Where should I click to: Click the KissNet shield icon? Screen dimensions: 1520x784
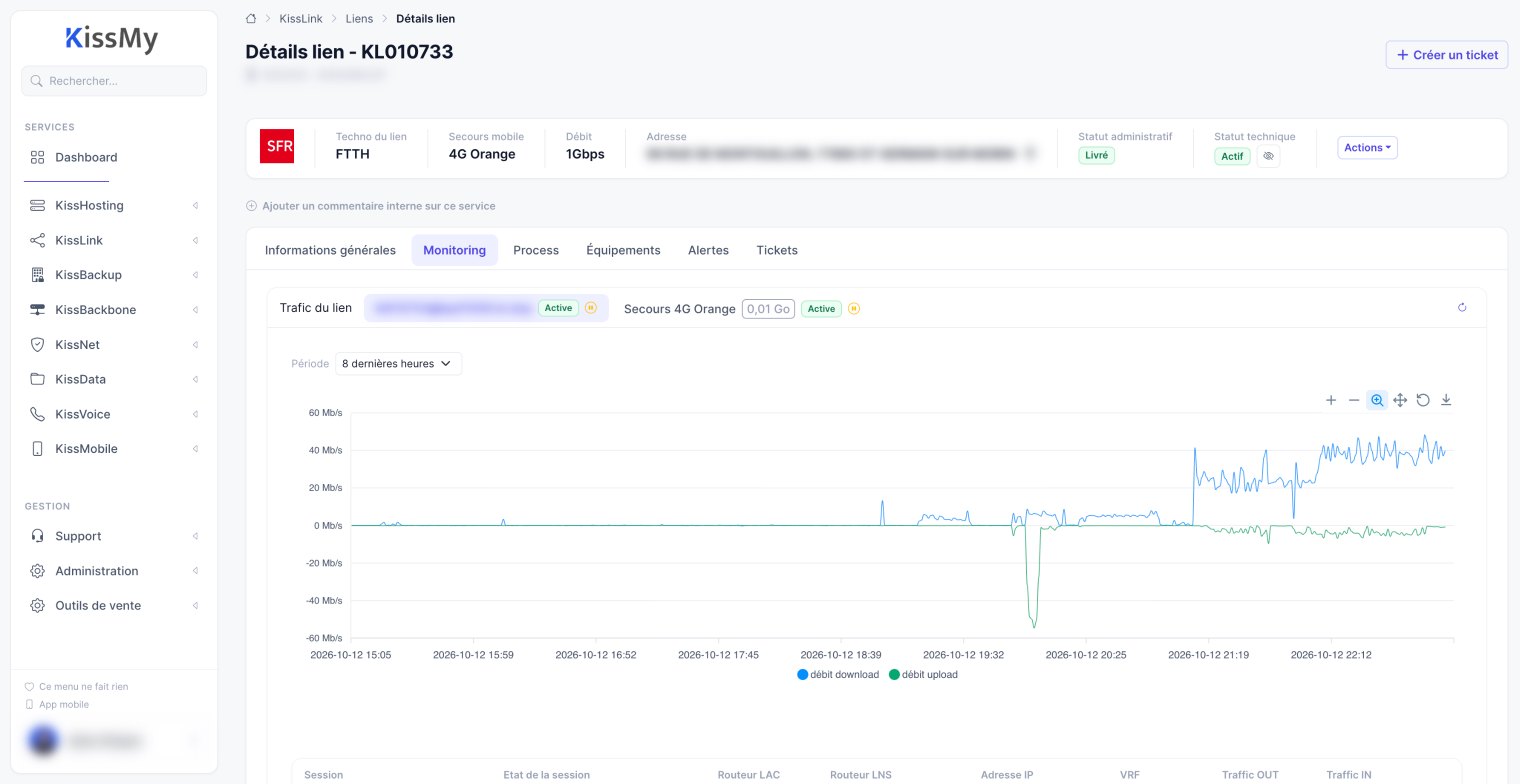tap(37, 344)
